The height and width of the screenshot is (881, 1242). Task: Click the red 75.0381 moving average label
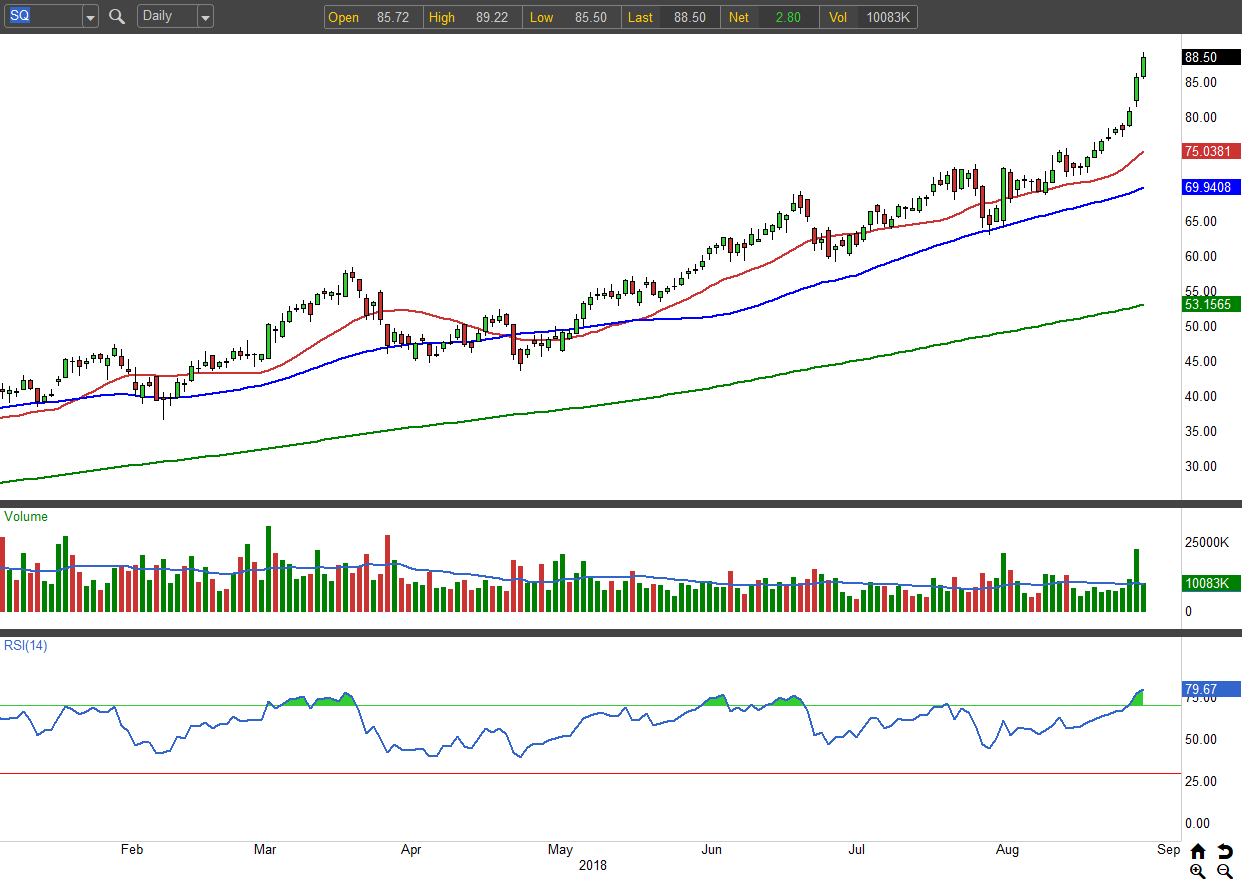1211,151
